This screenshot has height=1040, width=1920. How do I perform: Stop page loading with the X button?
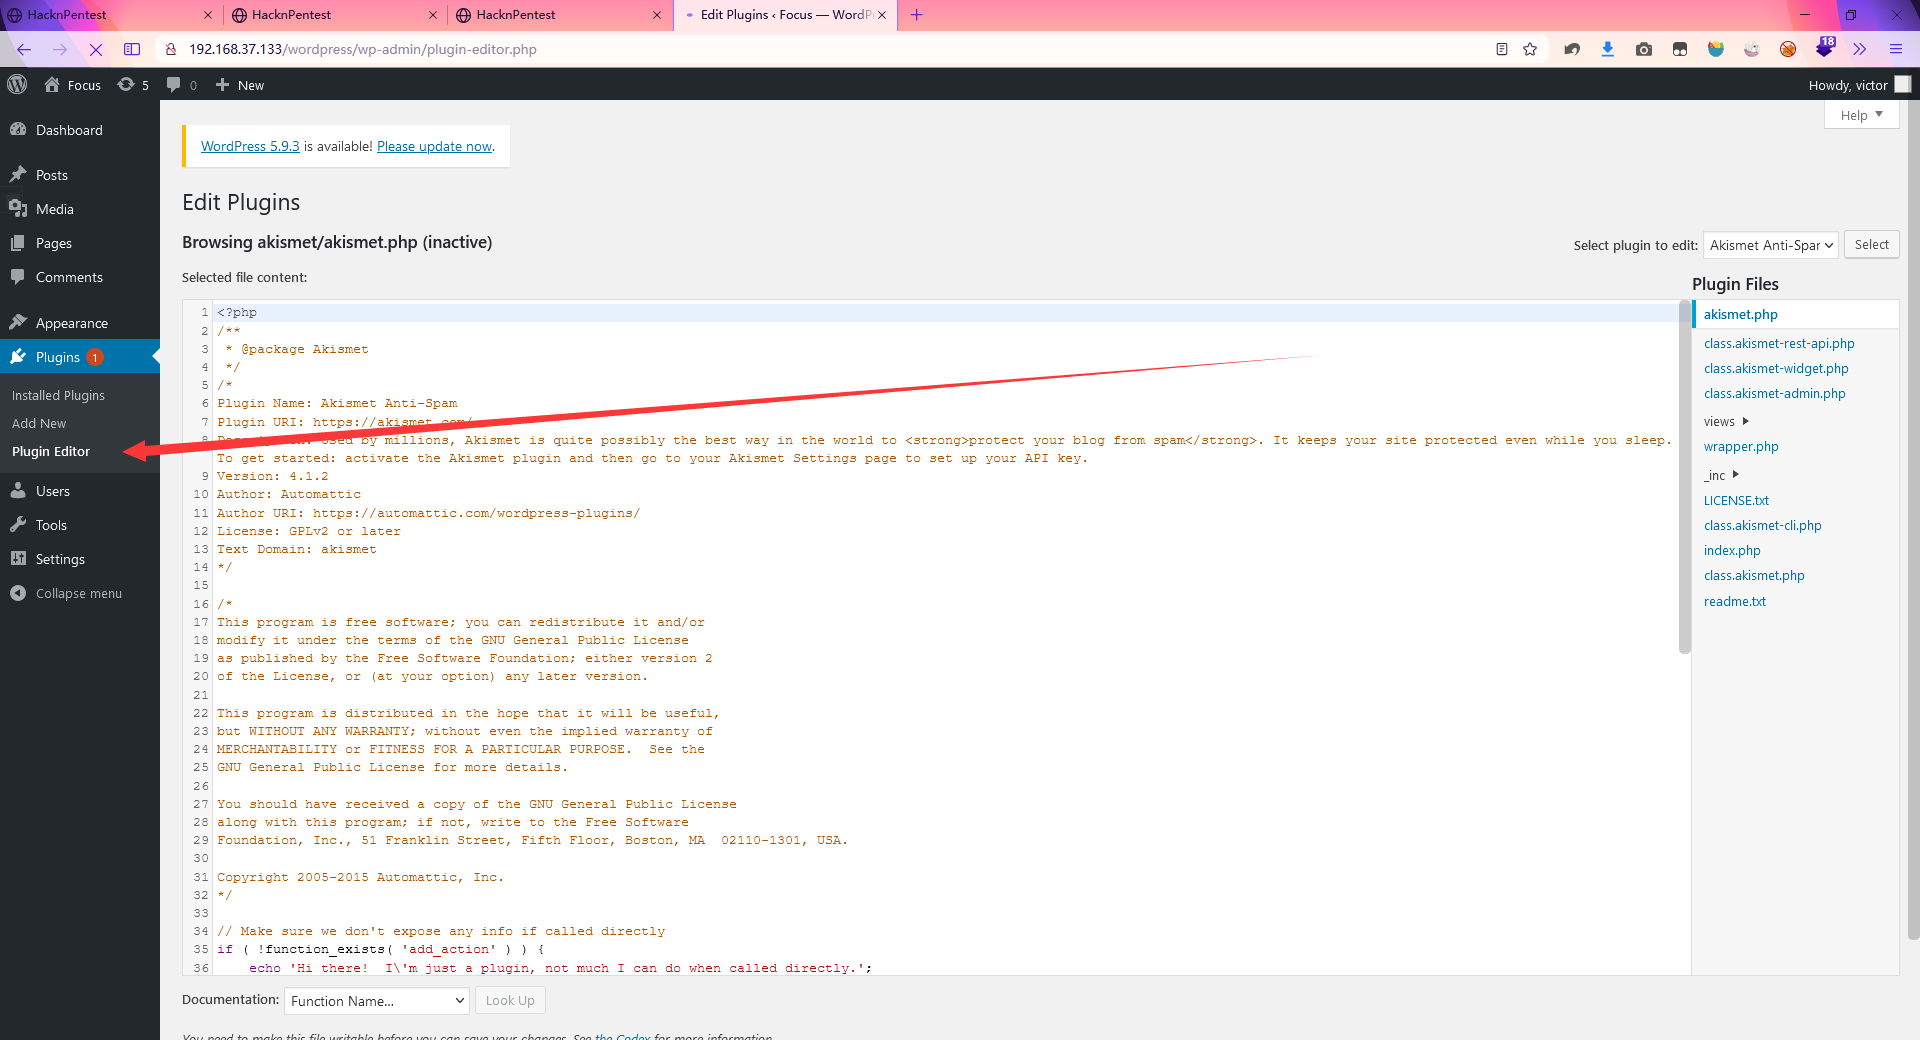click(x=96, y=49)
